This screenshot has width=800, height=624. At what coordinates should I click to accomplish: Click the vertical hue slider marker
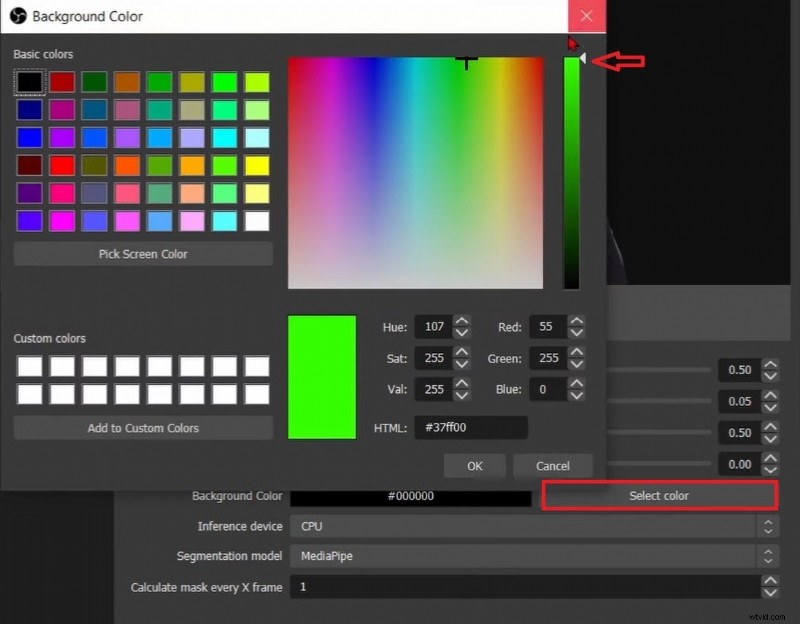pos(584,58)
